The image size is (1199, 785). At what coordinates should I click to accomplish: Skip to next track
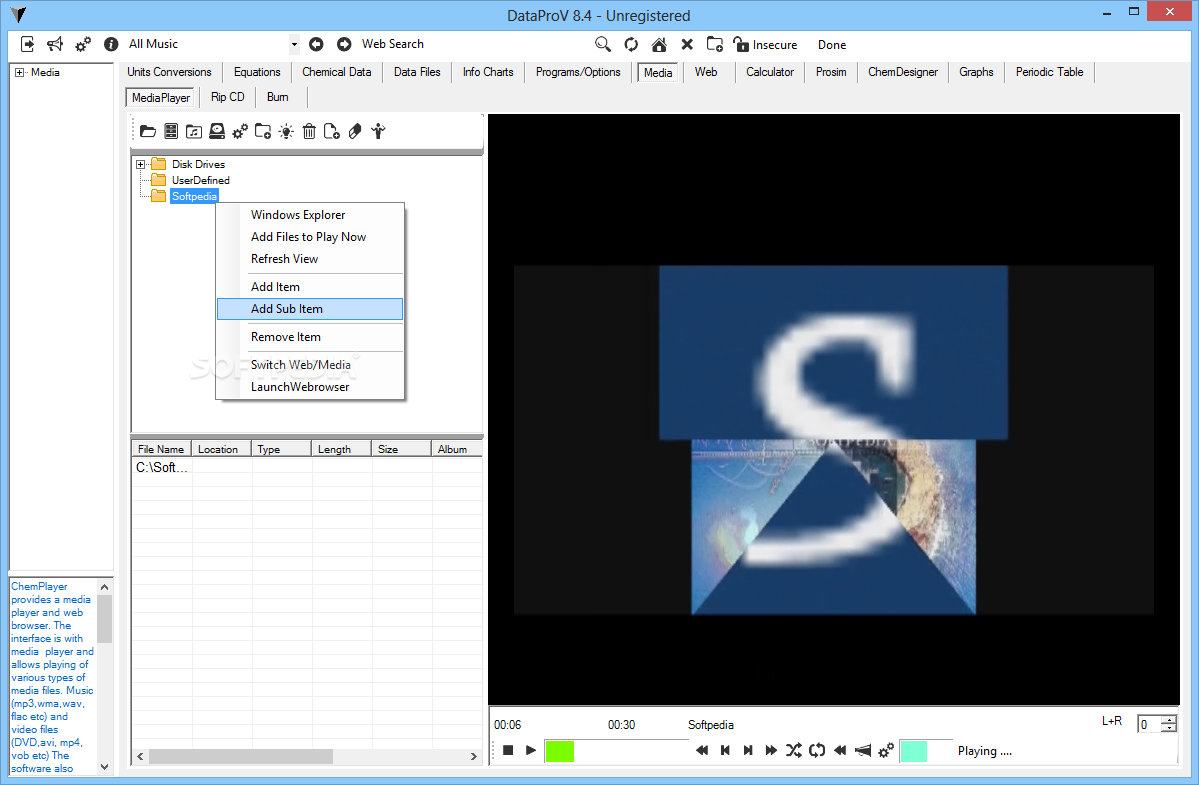coord(748,751)
